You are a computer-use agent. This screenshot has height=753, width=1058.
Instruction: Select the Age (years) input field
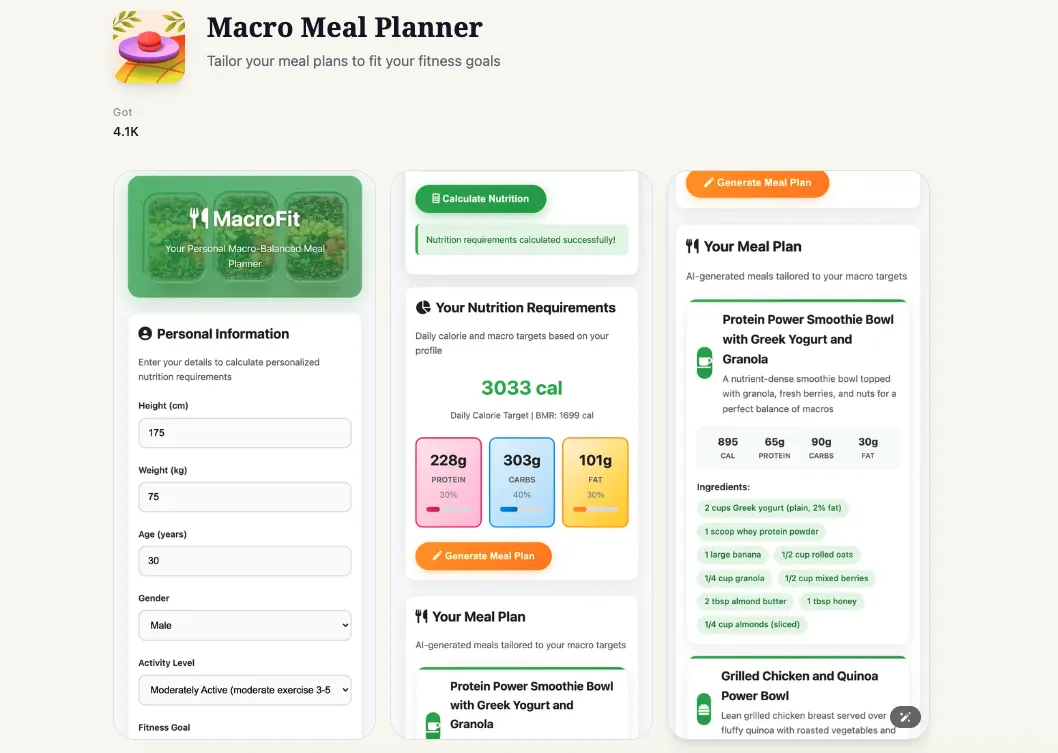[245, 561]
